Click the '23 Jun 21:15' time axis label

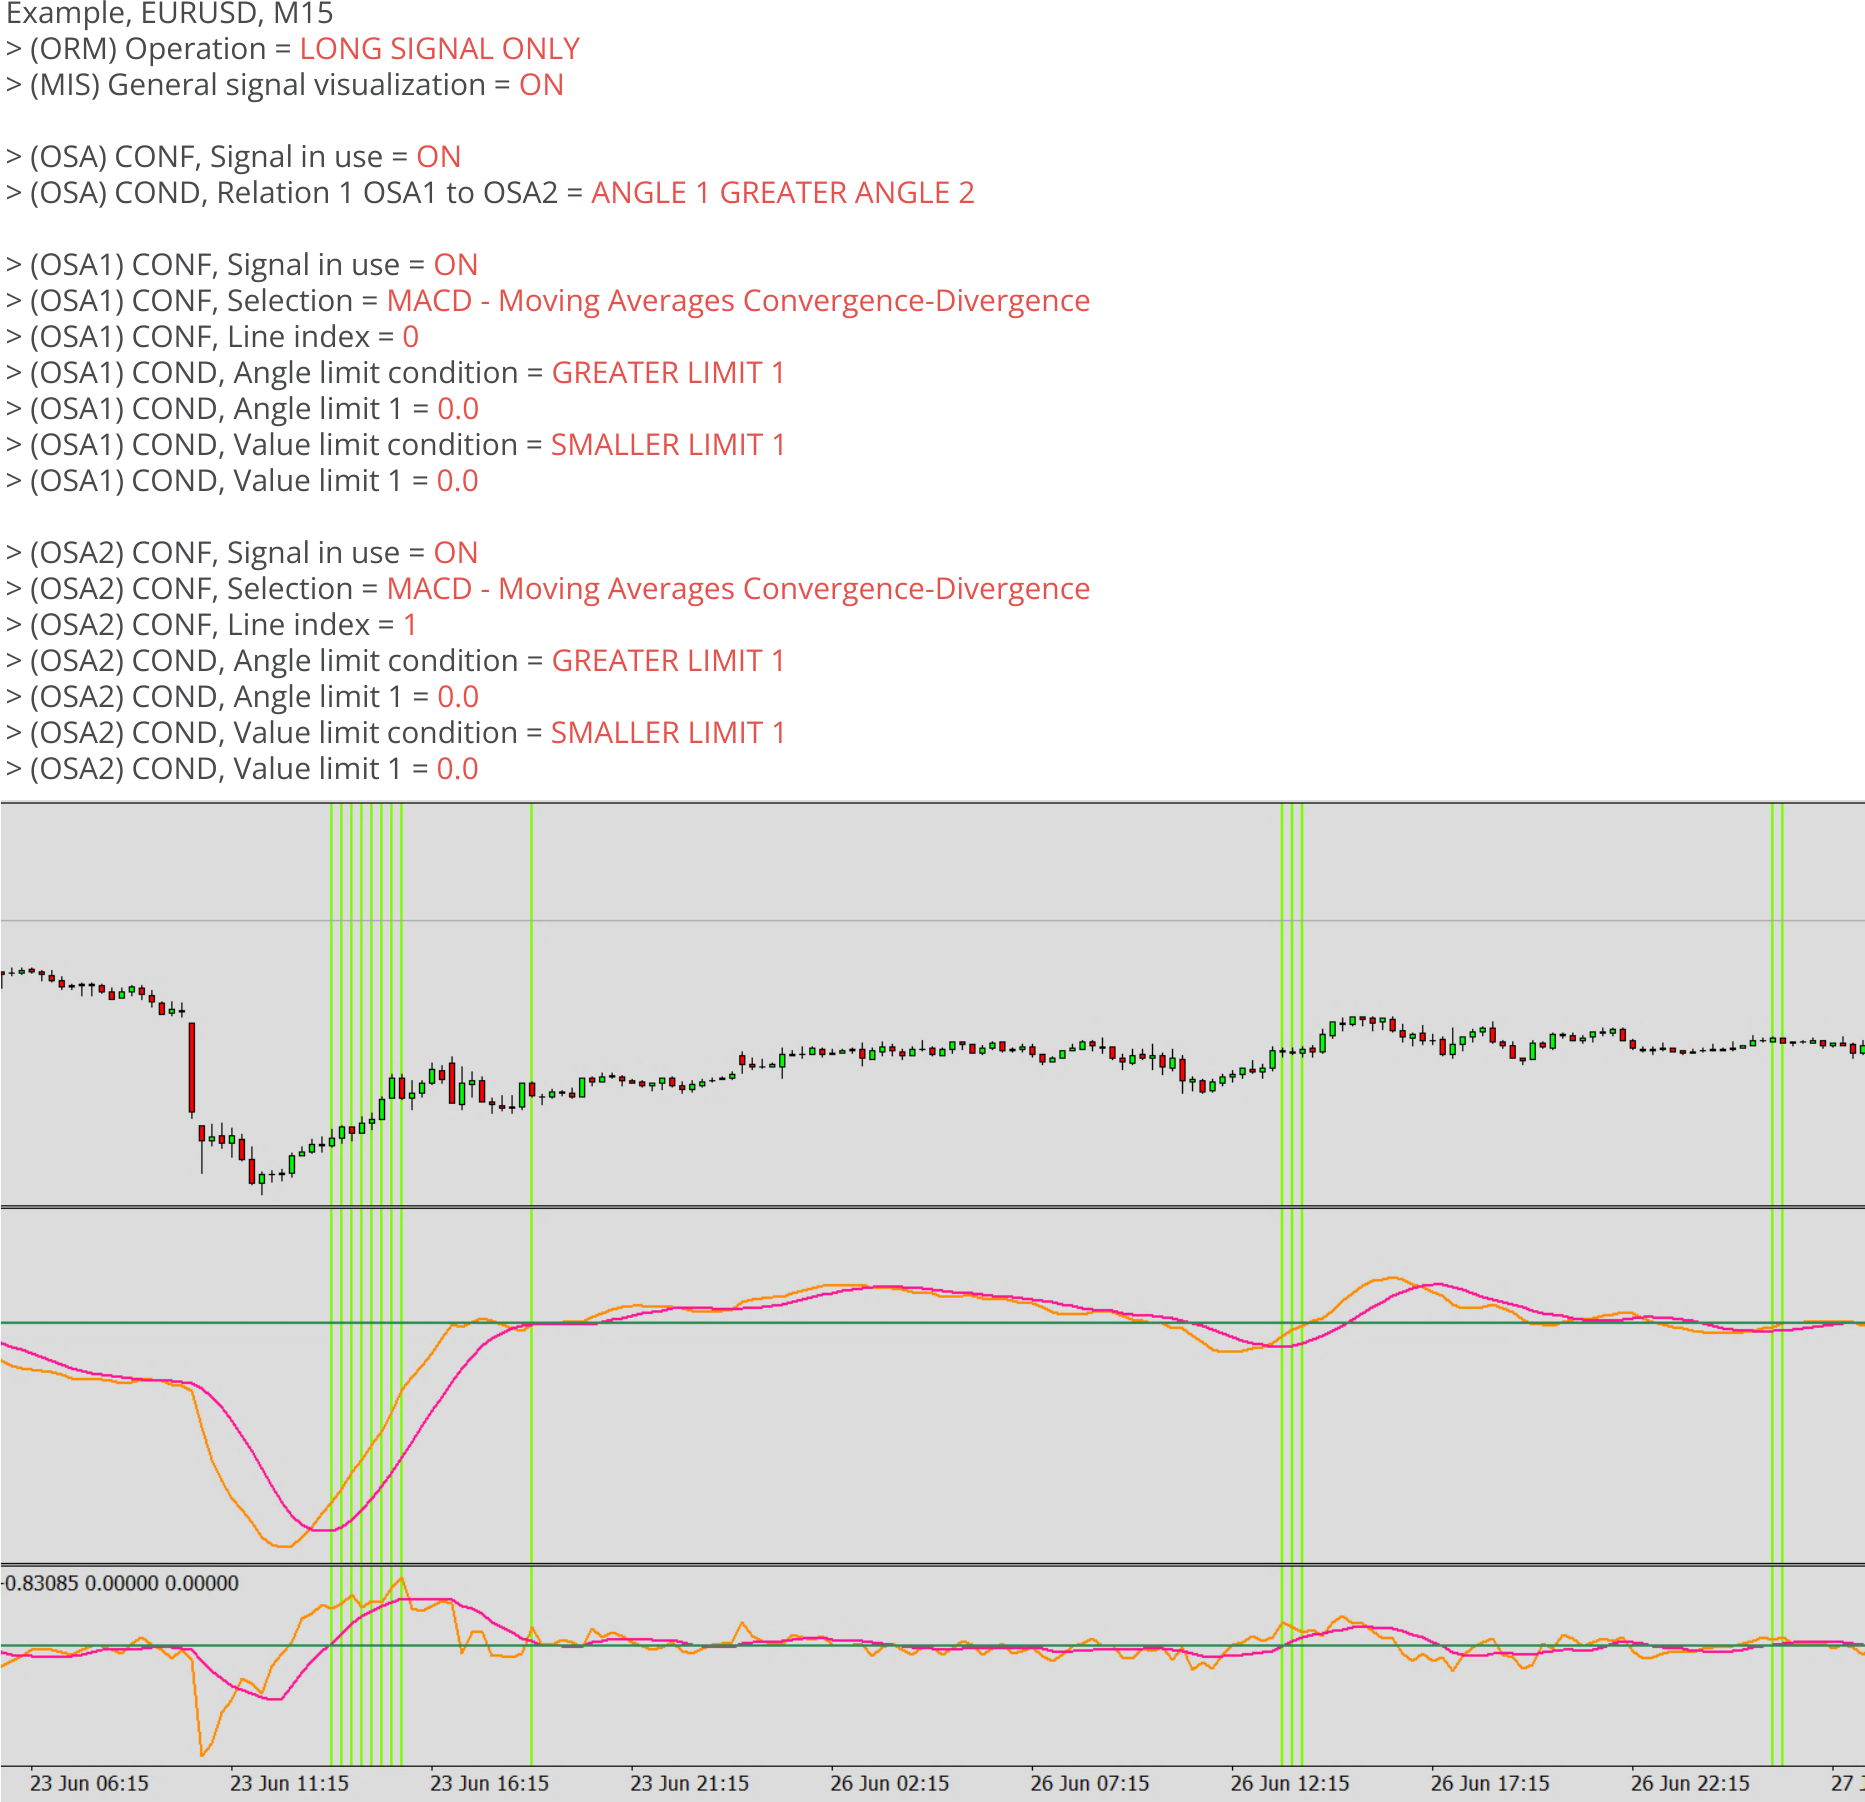pyautogui.click(x=689, y=1783)
